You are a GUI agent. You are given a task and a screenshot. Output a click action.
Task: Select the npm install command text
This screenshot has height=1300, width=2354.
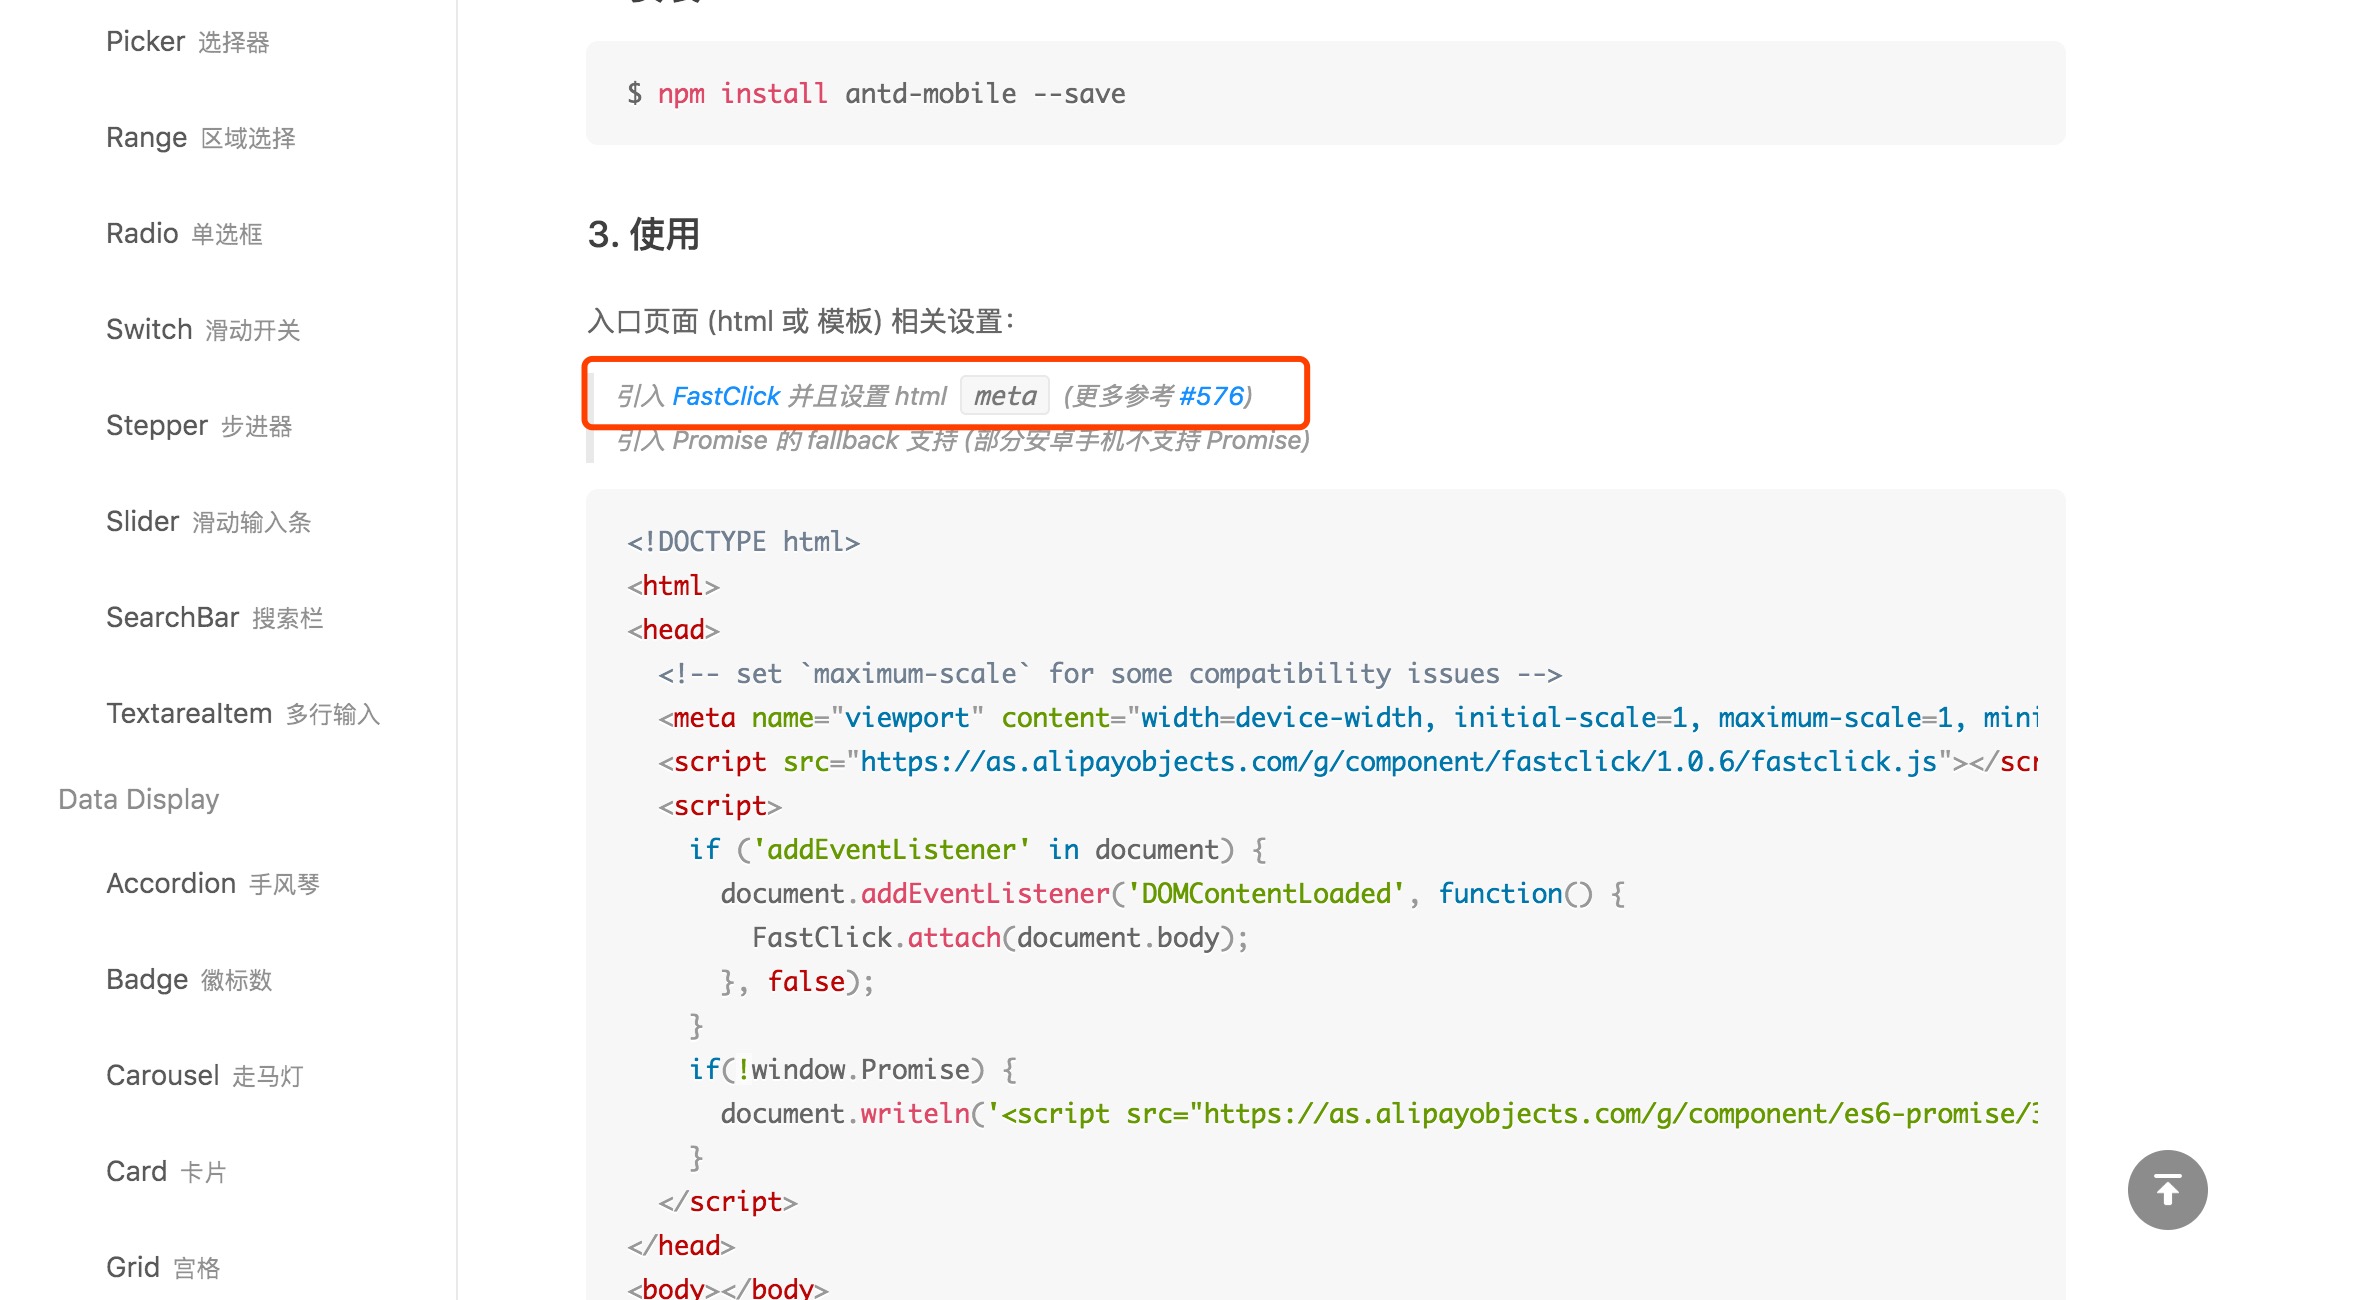(875, 93)
